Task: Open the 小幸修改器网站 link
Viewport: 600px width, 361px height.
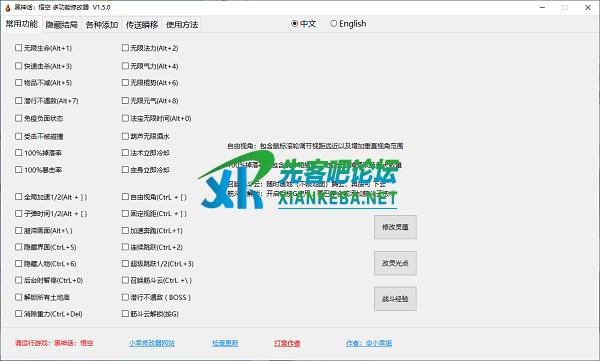Action: point(152,343)
